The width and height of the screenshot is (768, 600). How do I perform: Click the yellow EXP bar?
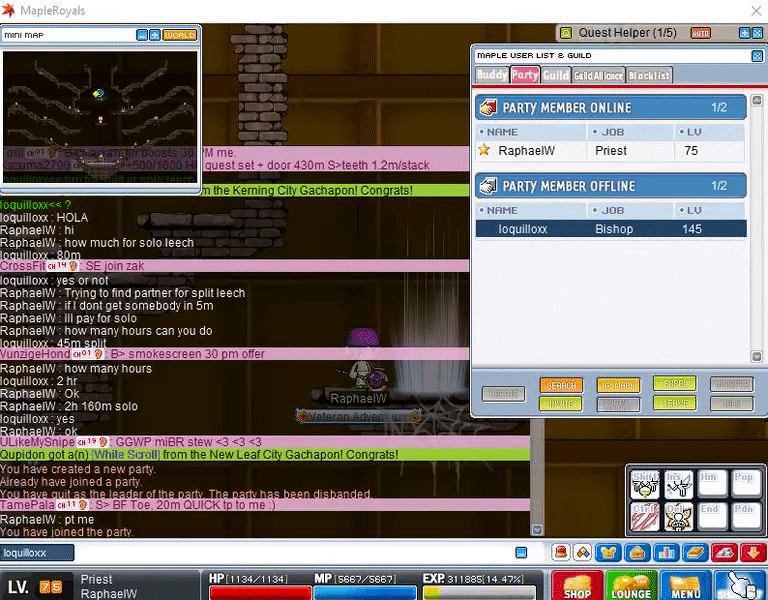(479, 593)
